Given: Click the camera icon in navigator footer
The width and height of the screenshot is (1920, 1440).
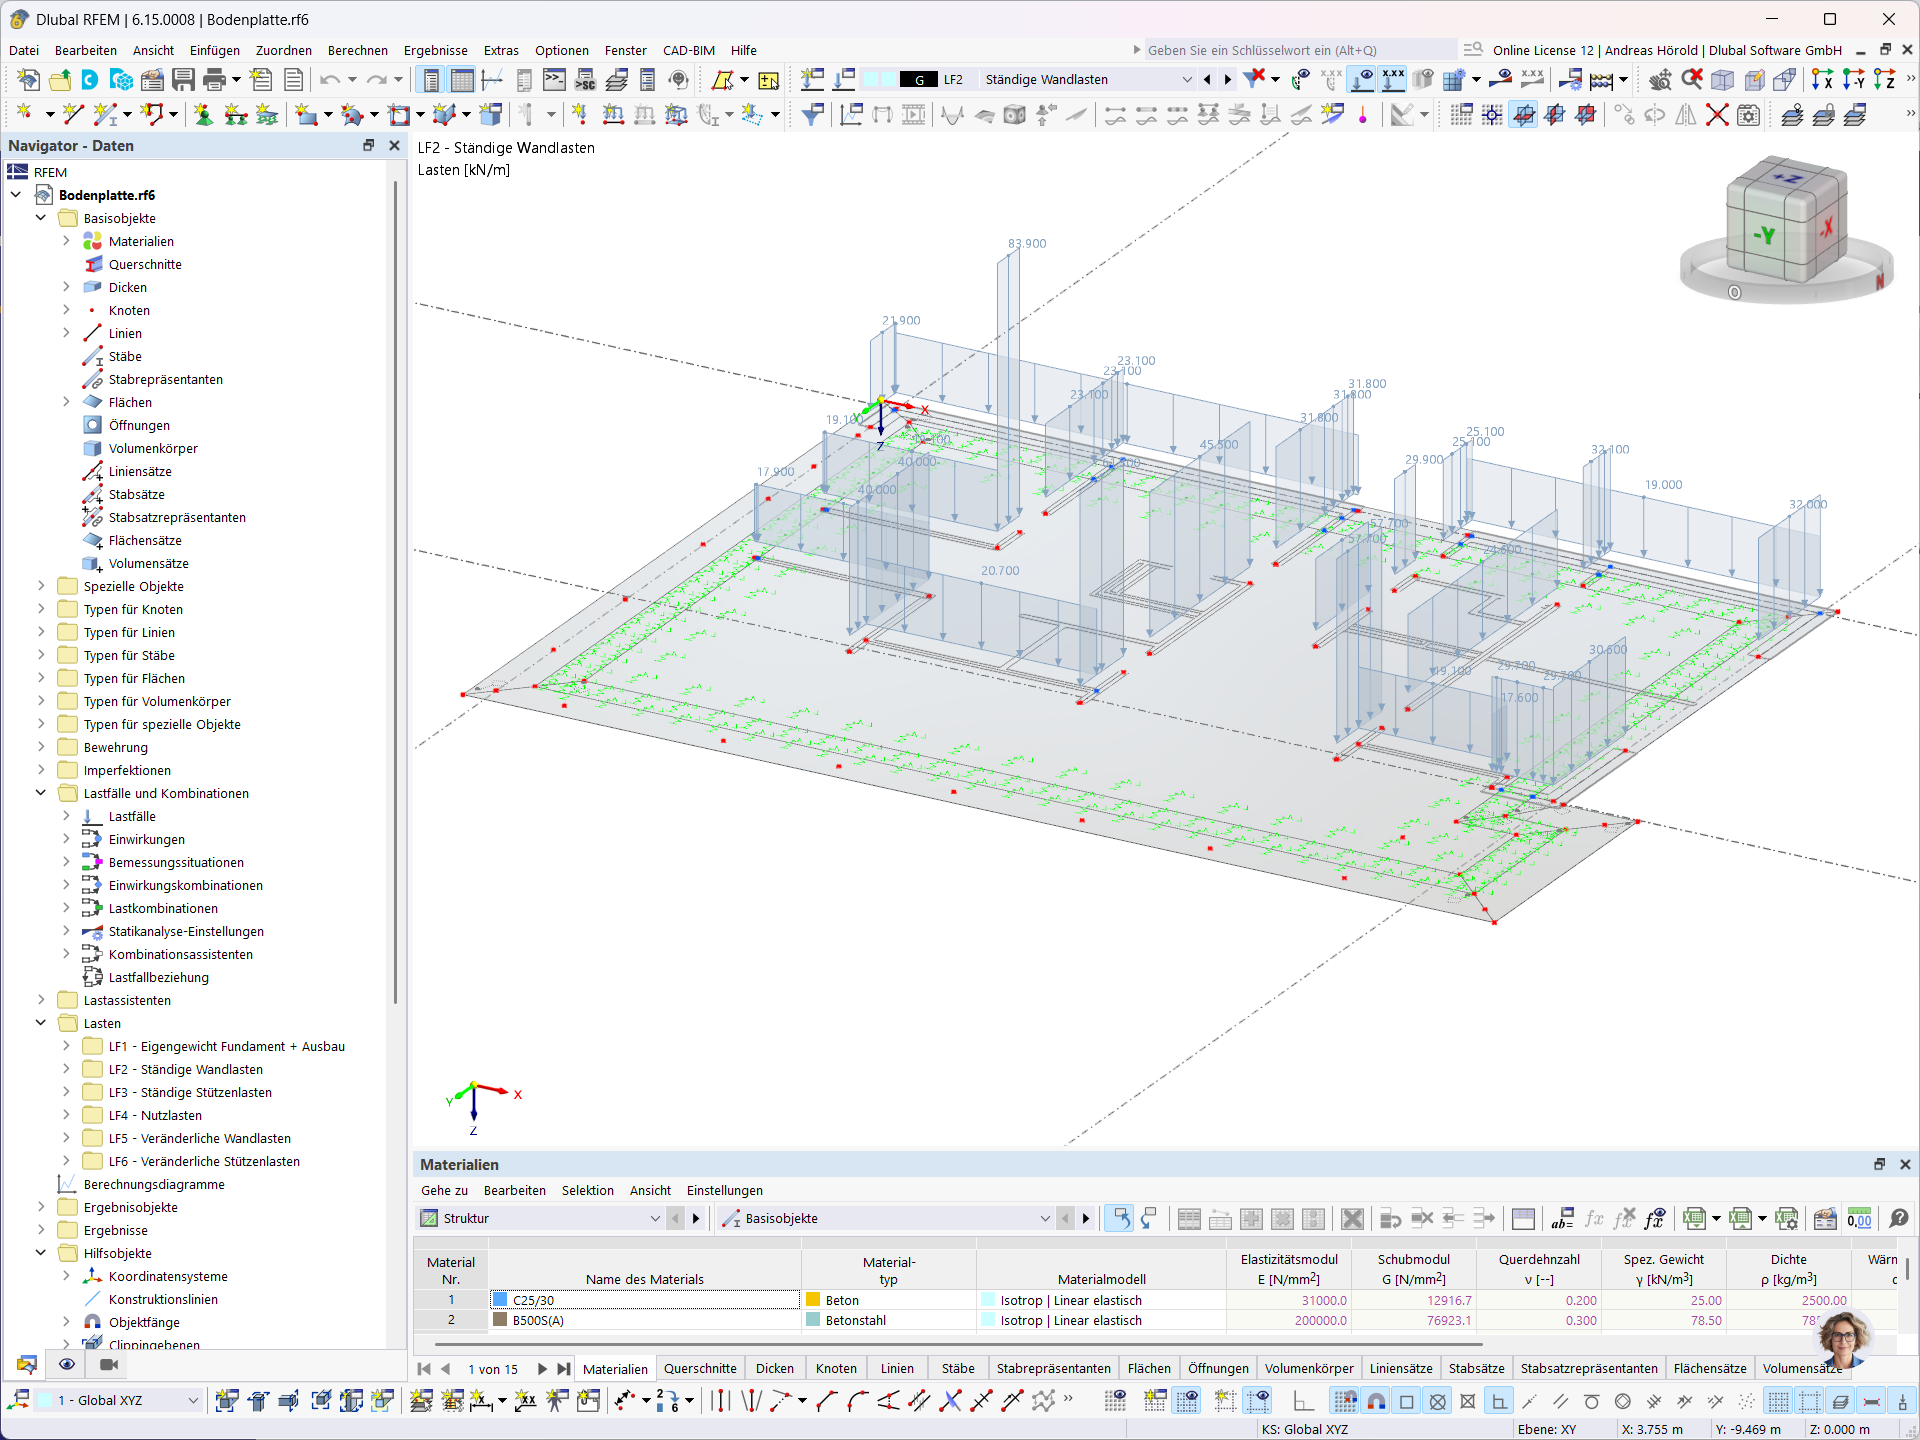Looking at the screenshot, I should point(109,1364).
